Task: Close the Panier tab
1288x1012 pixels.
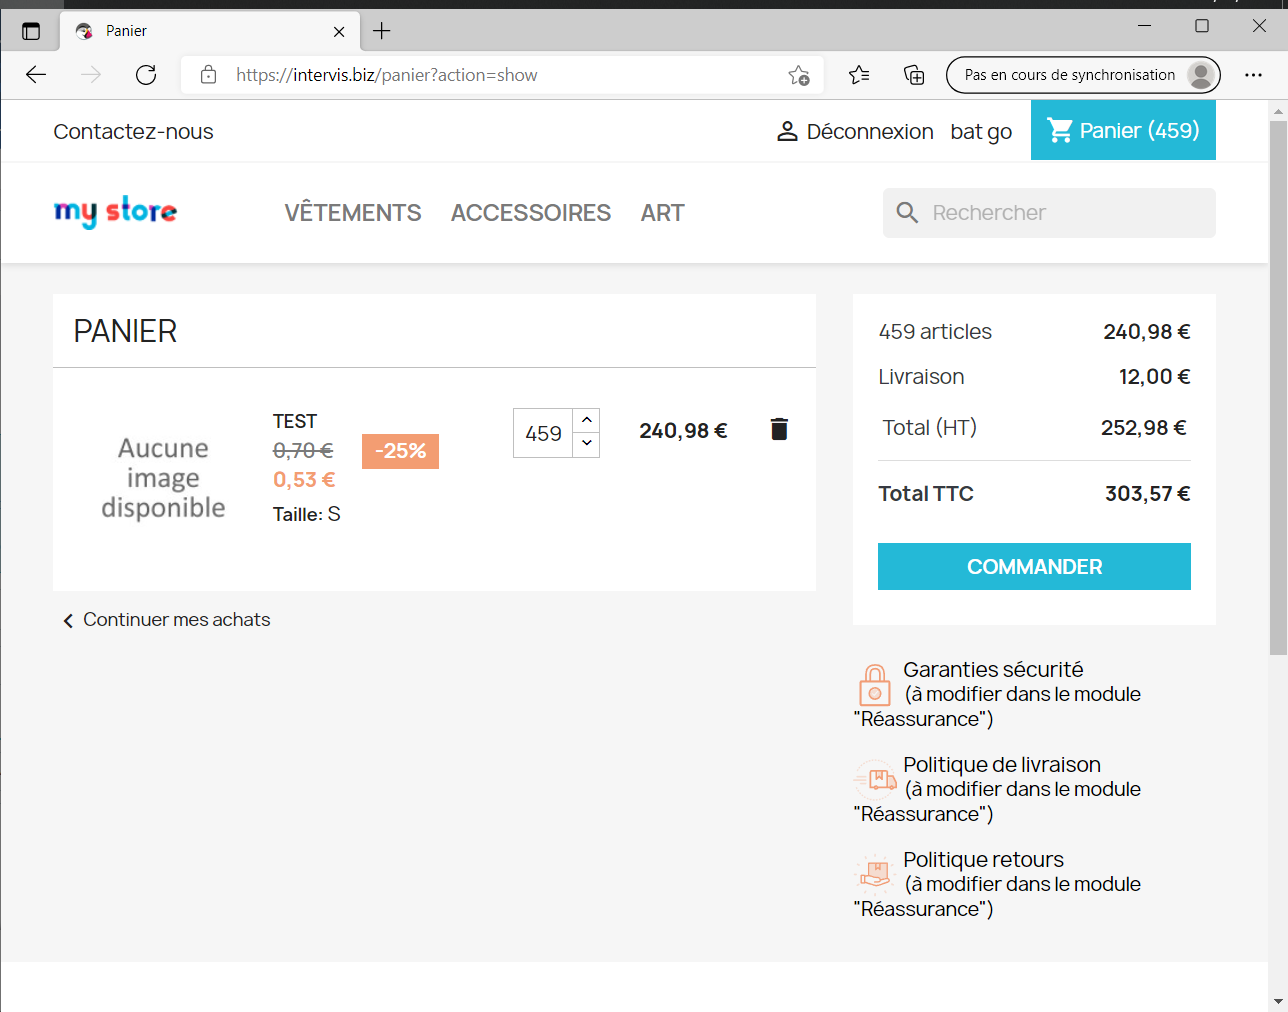Action: tap(339, 32)
